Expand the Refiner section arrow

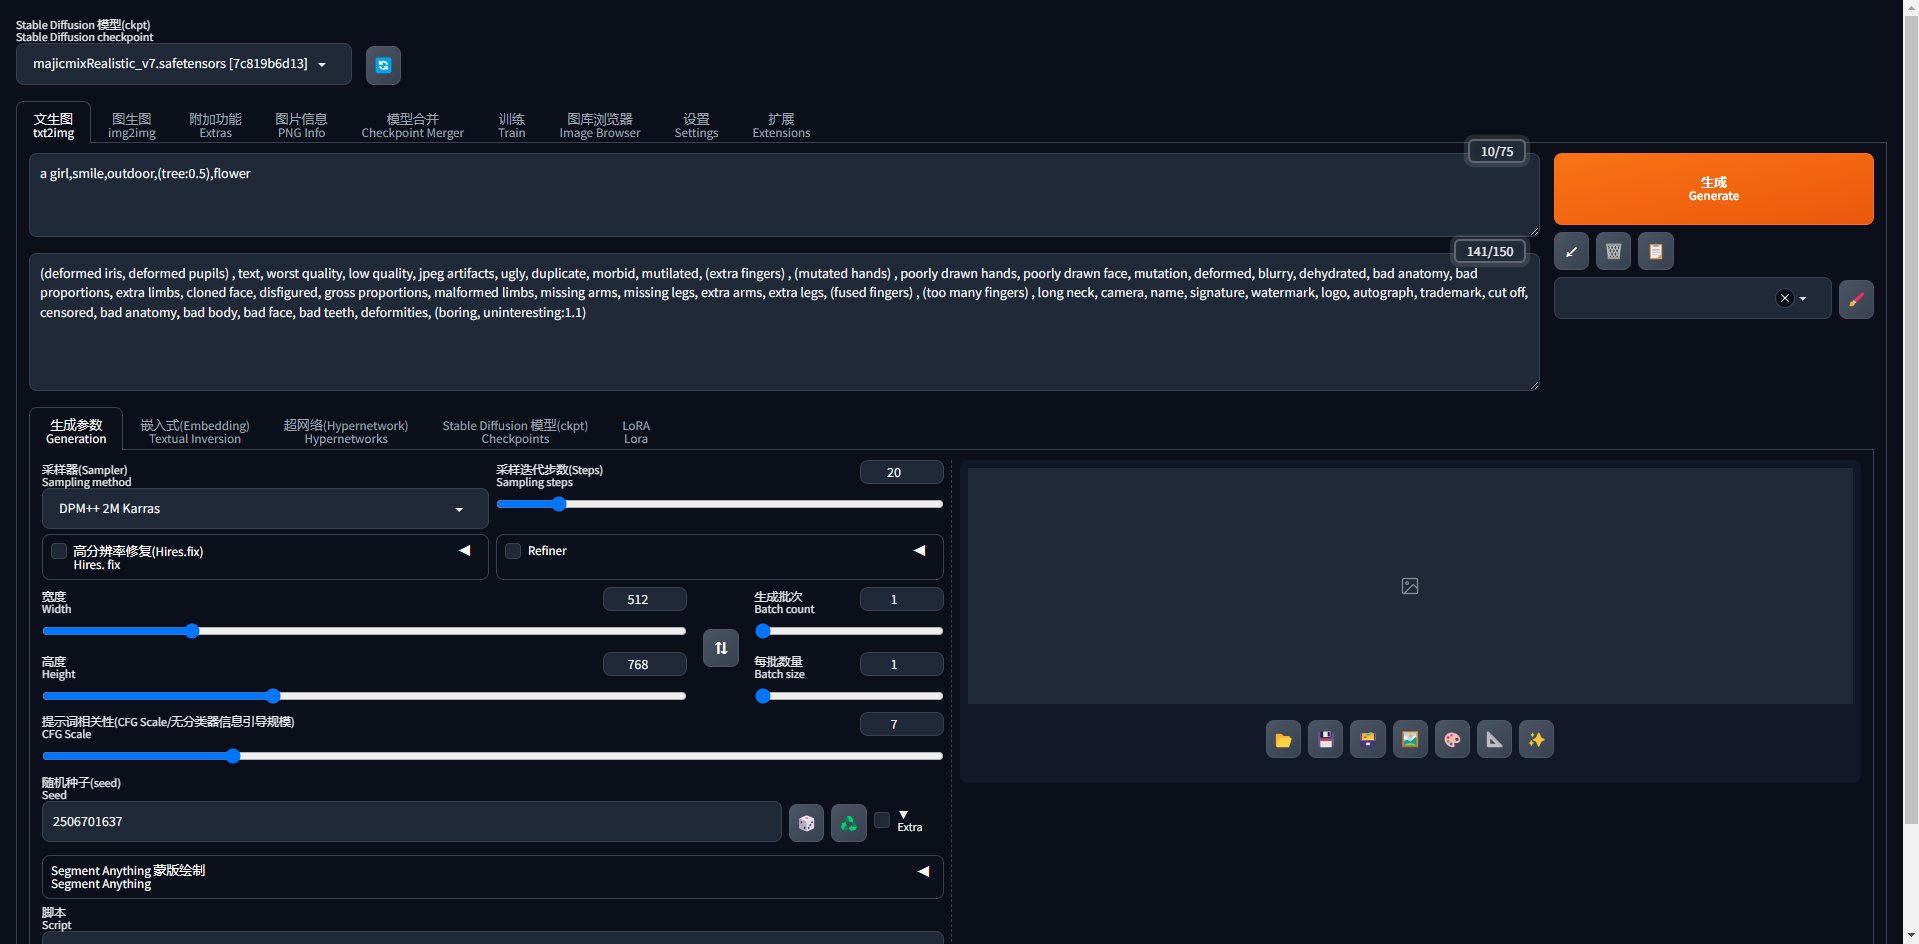[919, 551]
